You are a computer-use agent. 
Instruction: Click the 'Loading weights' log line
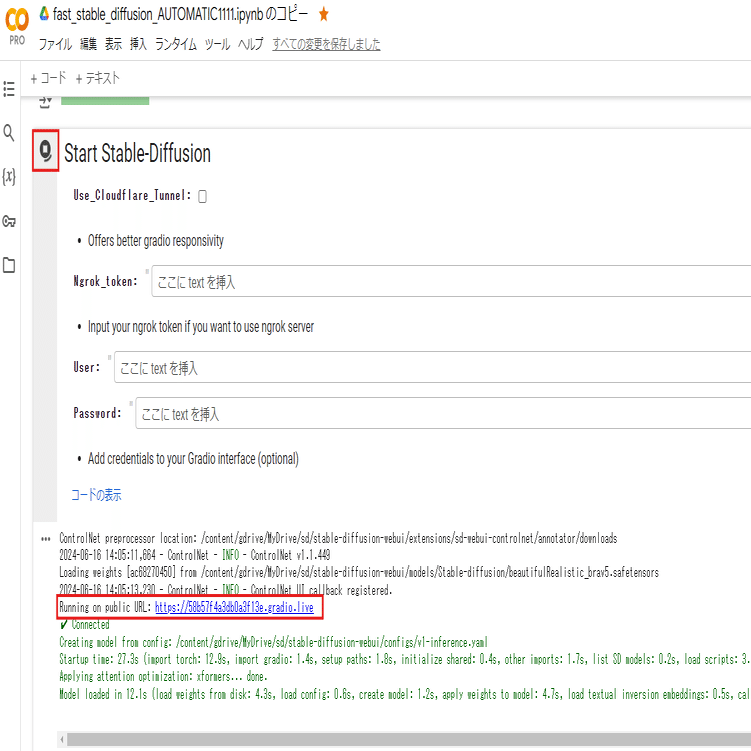[x=359, y=572]
